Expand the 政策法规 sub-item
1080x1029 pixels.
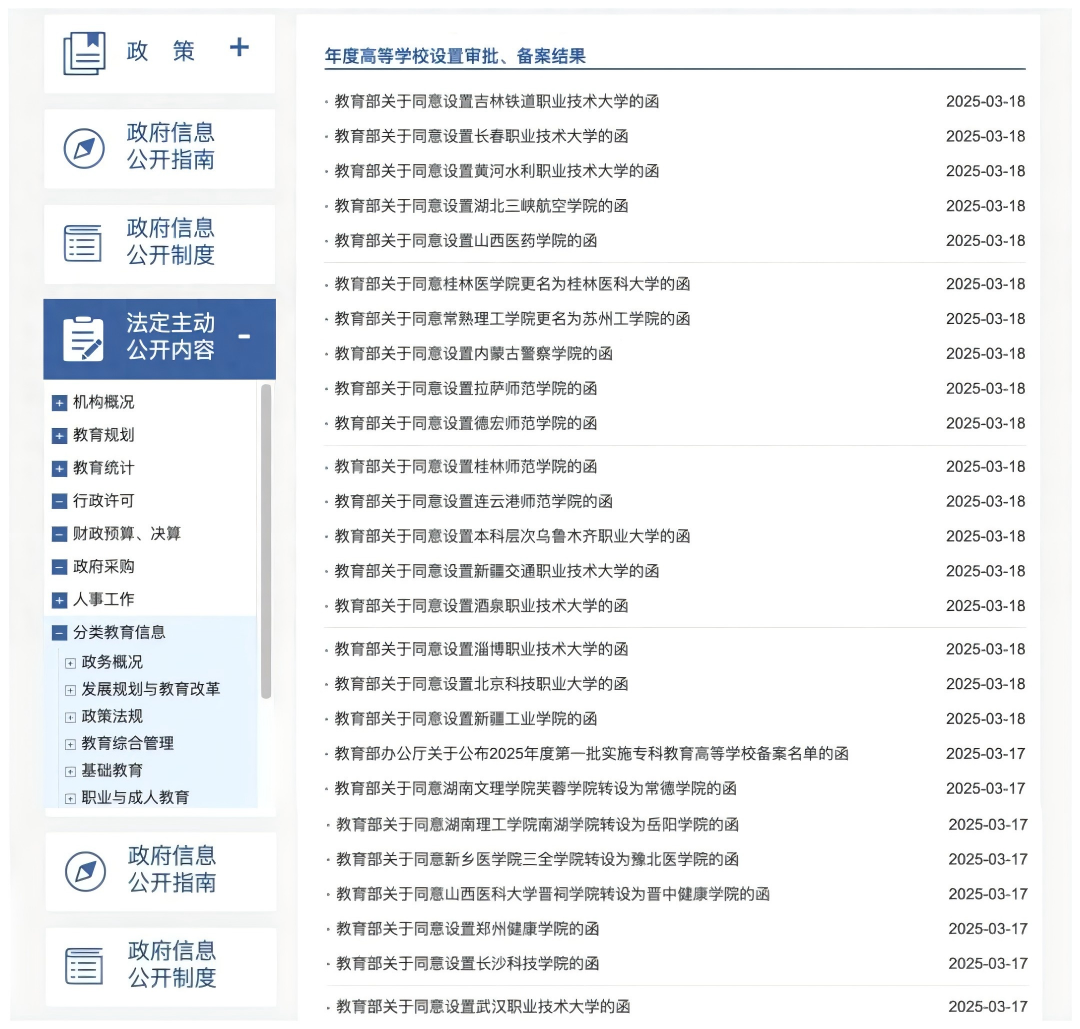pyautogui.click(x=70, y=717)
